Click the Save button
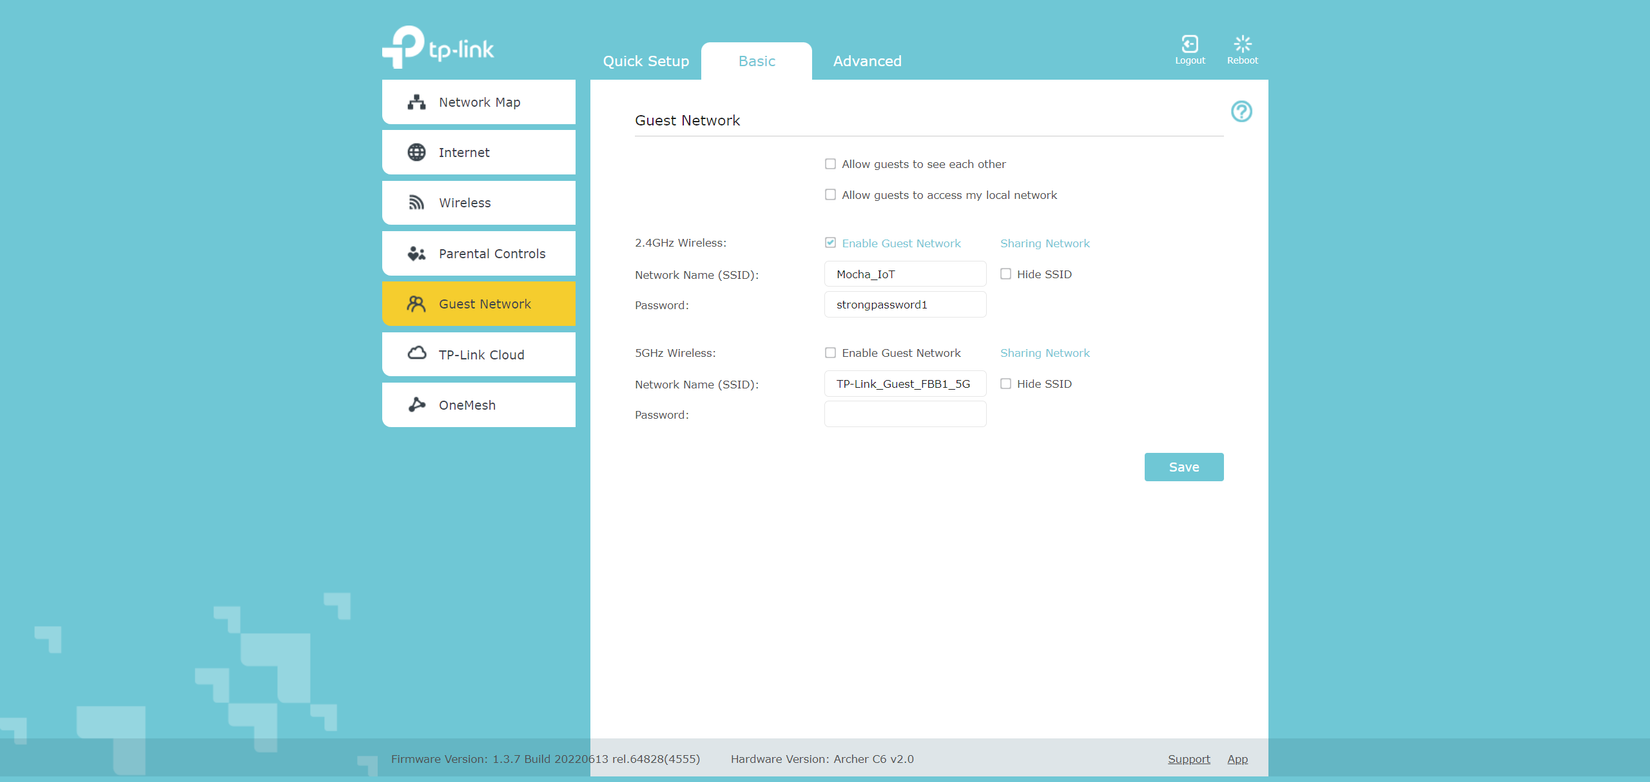The width and height of the screenshot is (1650, 782). pos(1184,467)
